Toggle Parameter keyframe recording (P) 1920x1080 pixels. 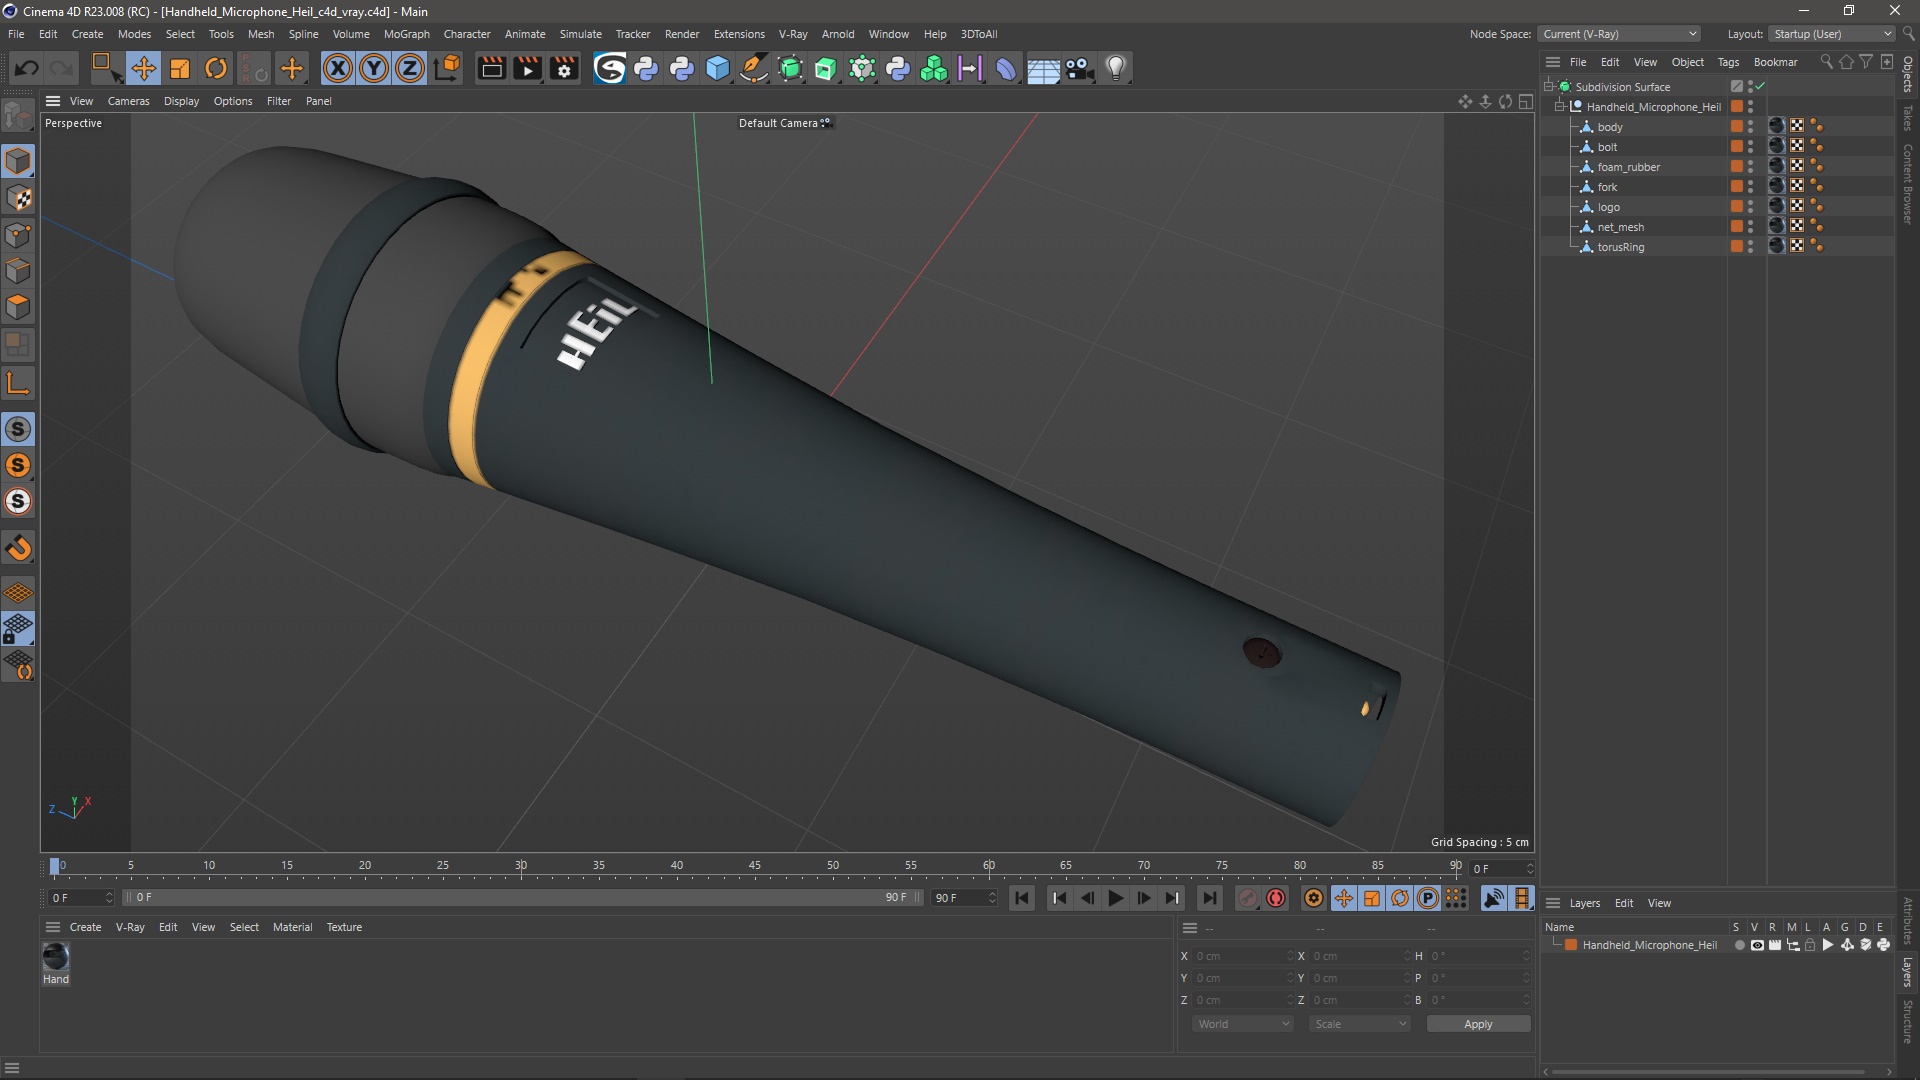click(x=1428, y=898)
